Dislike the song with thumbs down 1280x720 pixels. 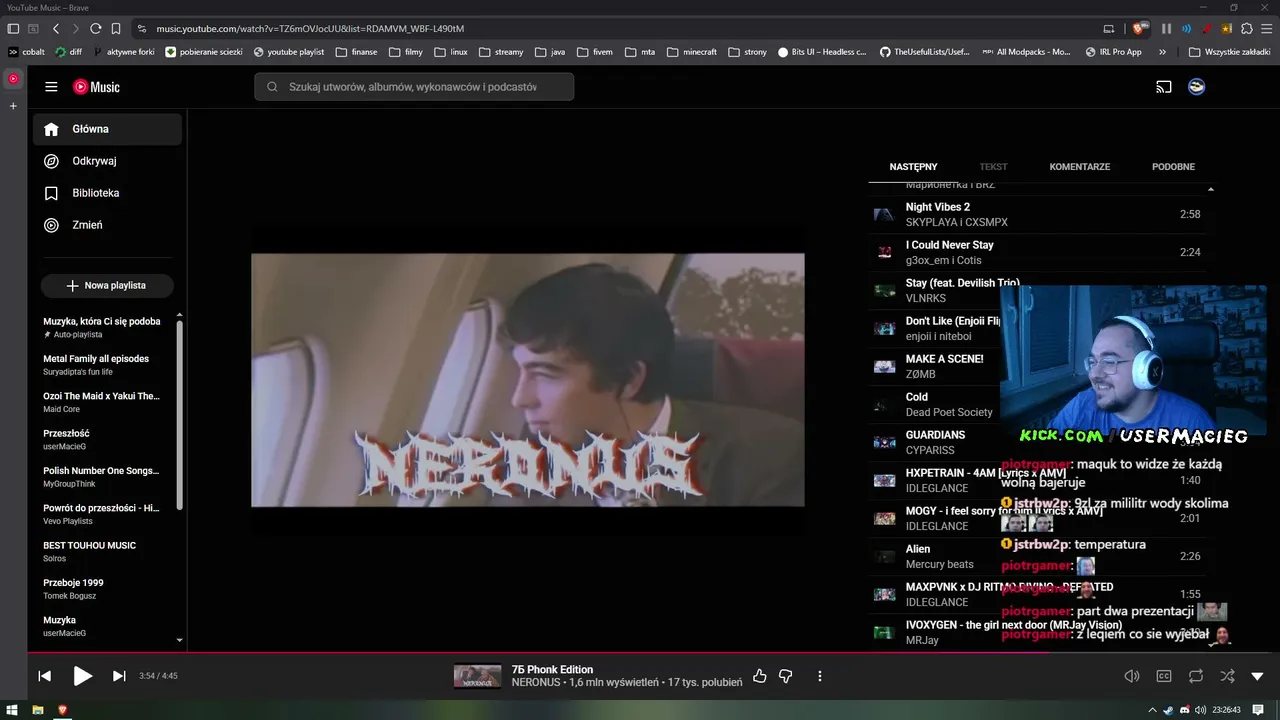click(x=785, y=676)
